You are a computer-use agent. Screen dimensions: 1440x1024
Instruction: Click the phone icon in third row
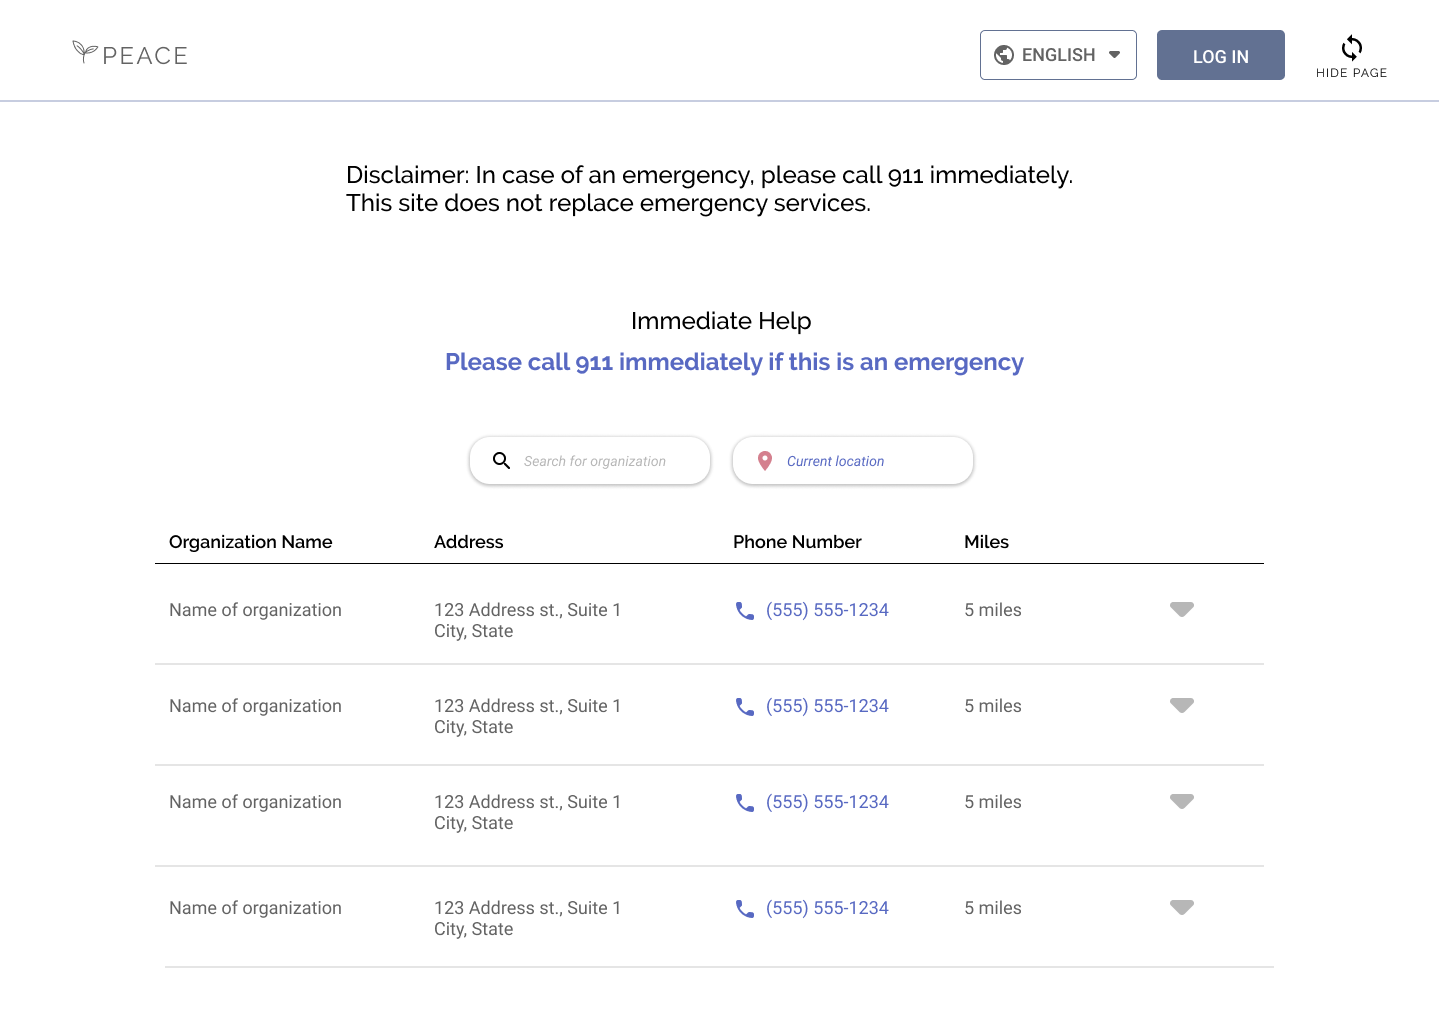[745, 803]
